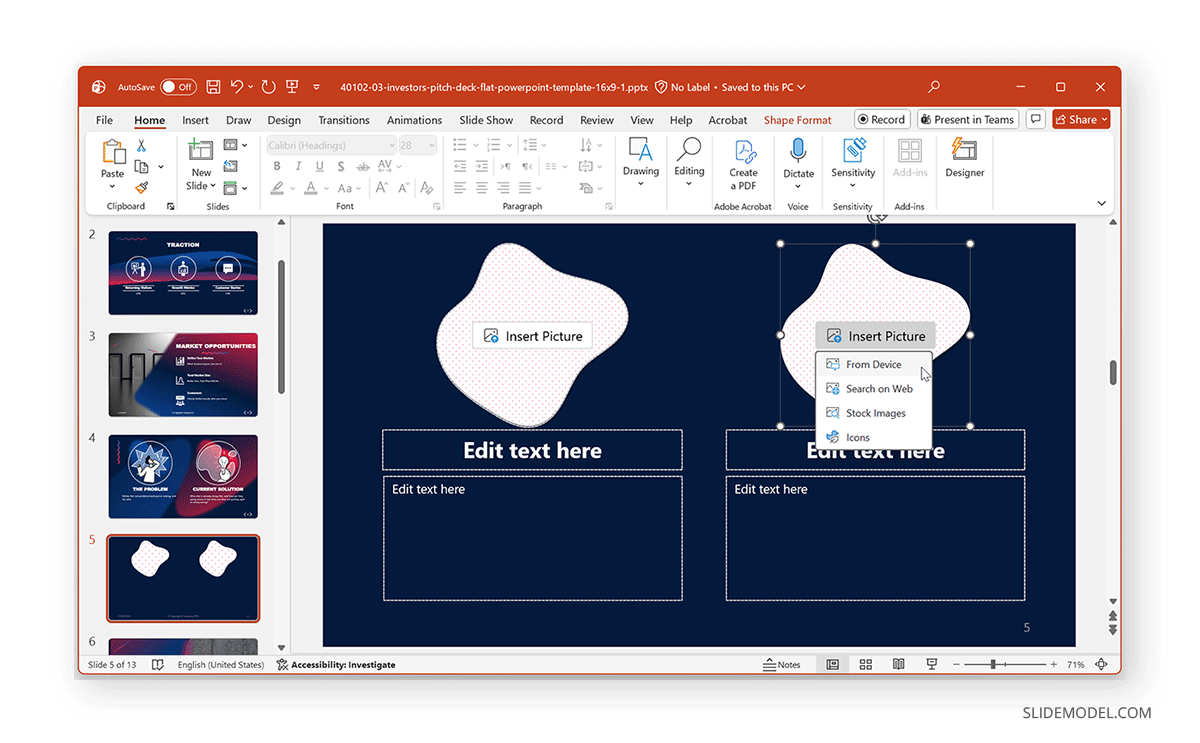Toggle italic formatting
The width and height of the screenshot is (1200, 743).
point(297,166)
